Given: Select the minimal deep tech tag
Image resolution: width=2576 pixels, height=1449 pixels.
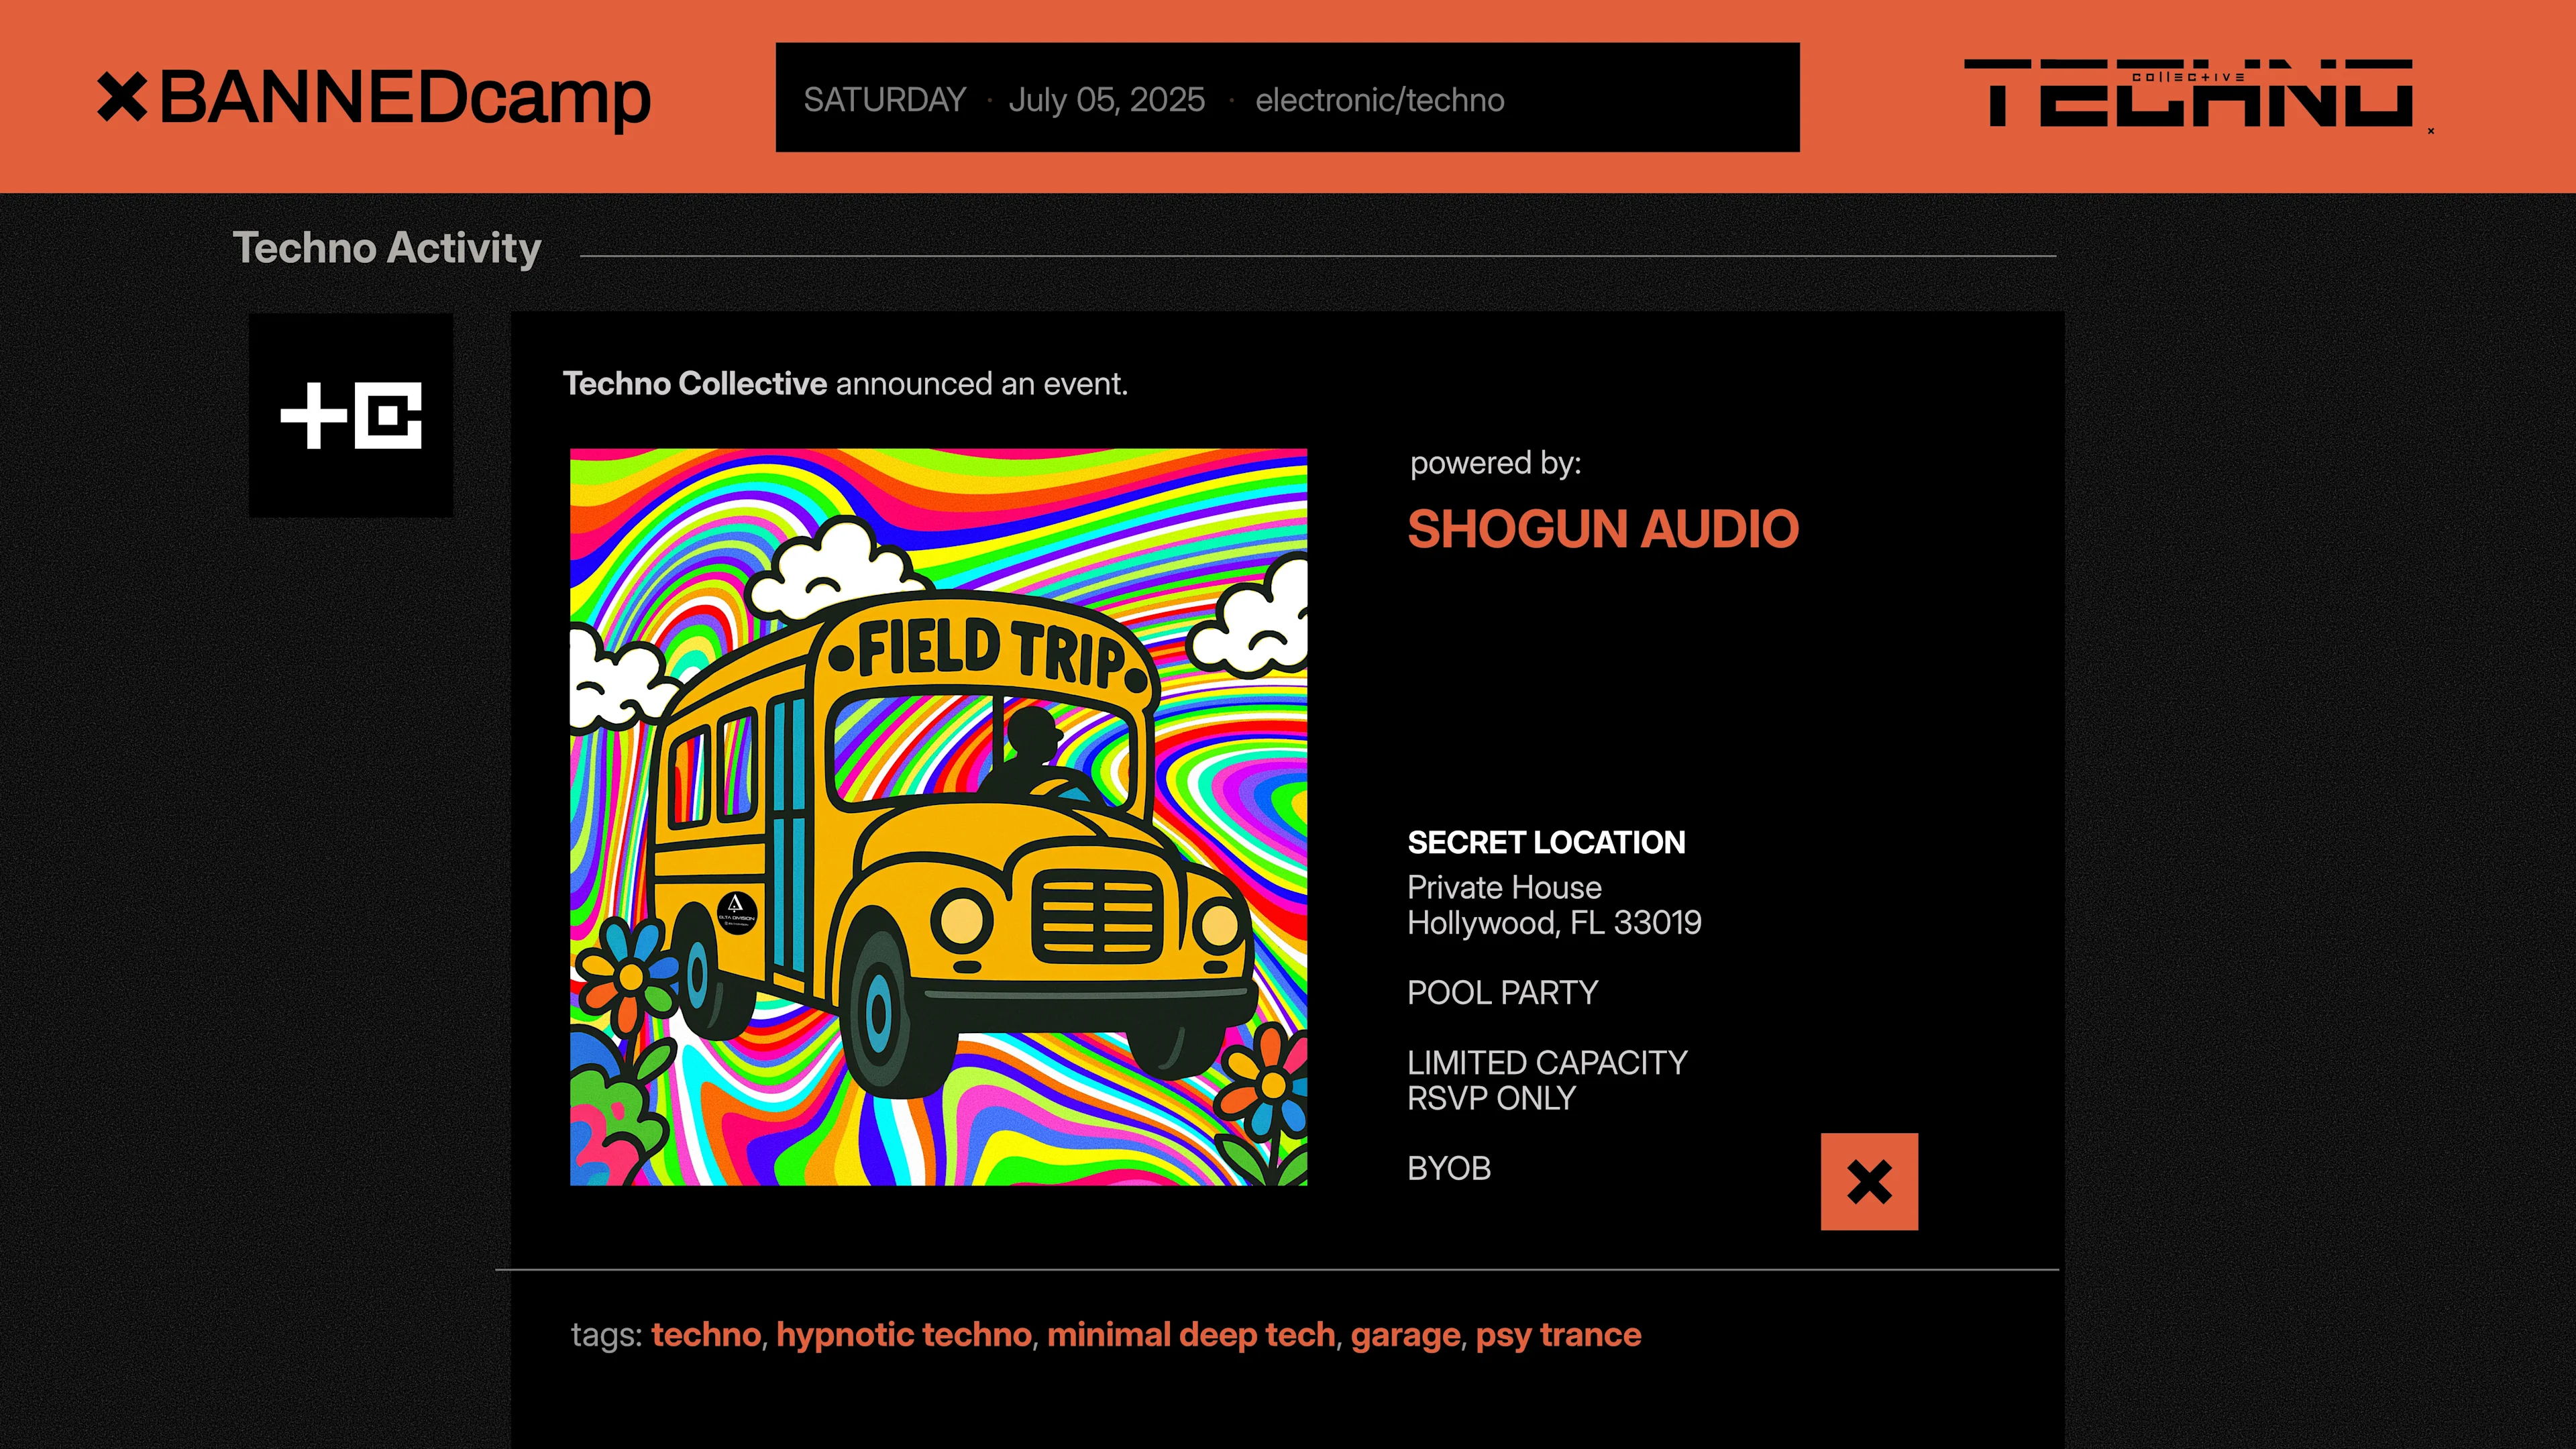Looking at the screenshot, I should (x=1191, y=1335).
